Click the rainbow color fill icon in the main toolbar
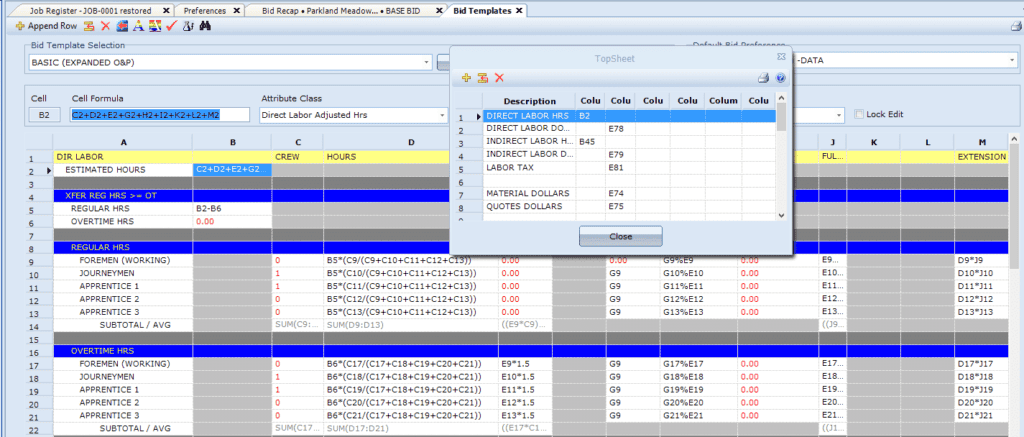The image size is (1024, 437). [155, 26]
